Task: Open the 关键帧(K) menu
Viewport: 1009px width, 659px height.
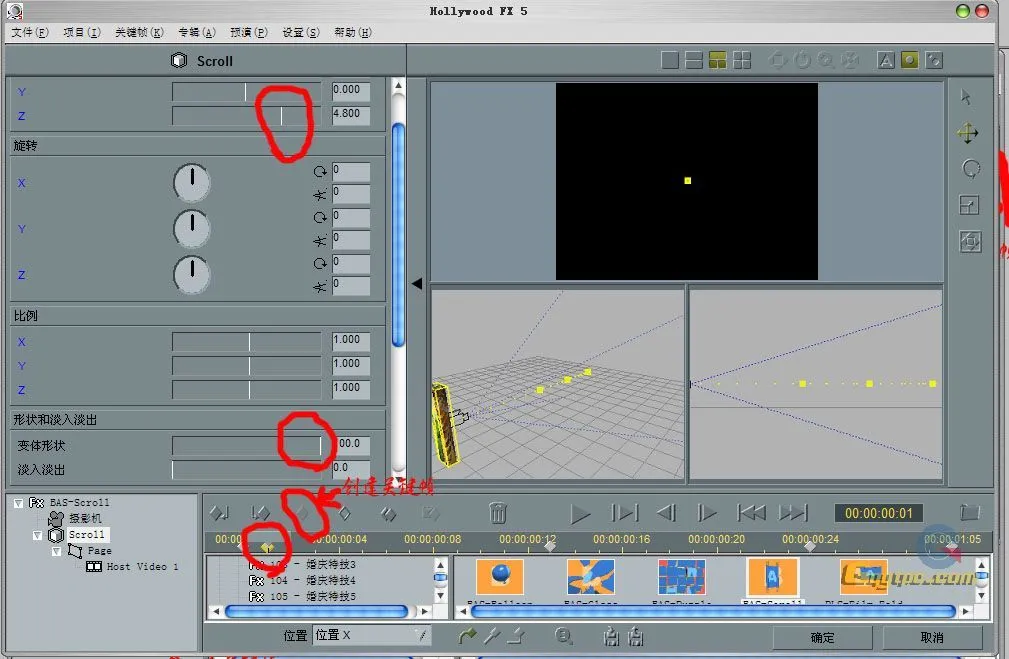Action: coord(139,32)
